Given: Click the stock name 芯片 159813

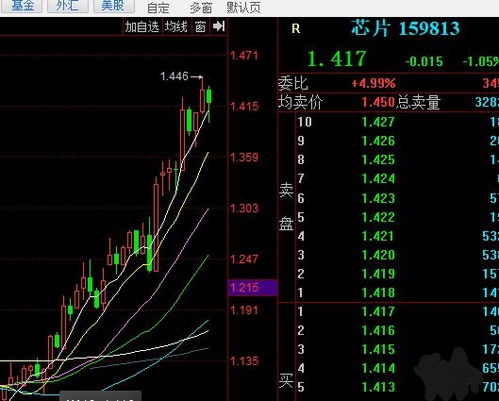Looking at the screenshot, I should click(x=405, y=28).
